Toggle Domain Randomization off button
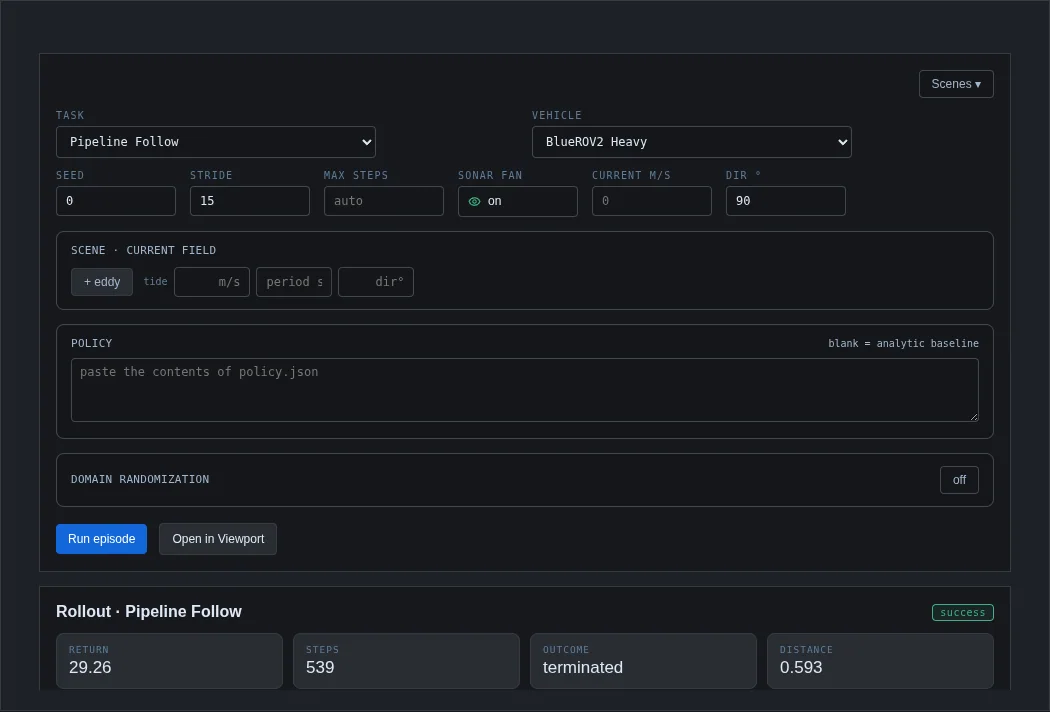The width and height of the screenshot is (1050, 712). tap(959, 480)
